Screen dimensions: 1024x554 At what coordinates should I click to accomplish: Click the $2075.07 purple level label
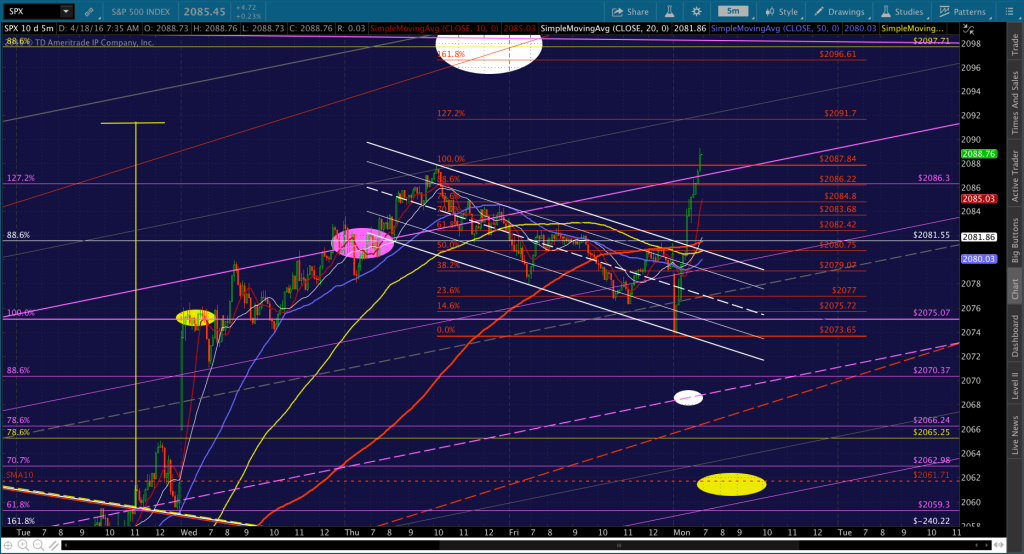931,313
